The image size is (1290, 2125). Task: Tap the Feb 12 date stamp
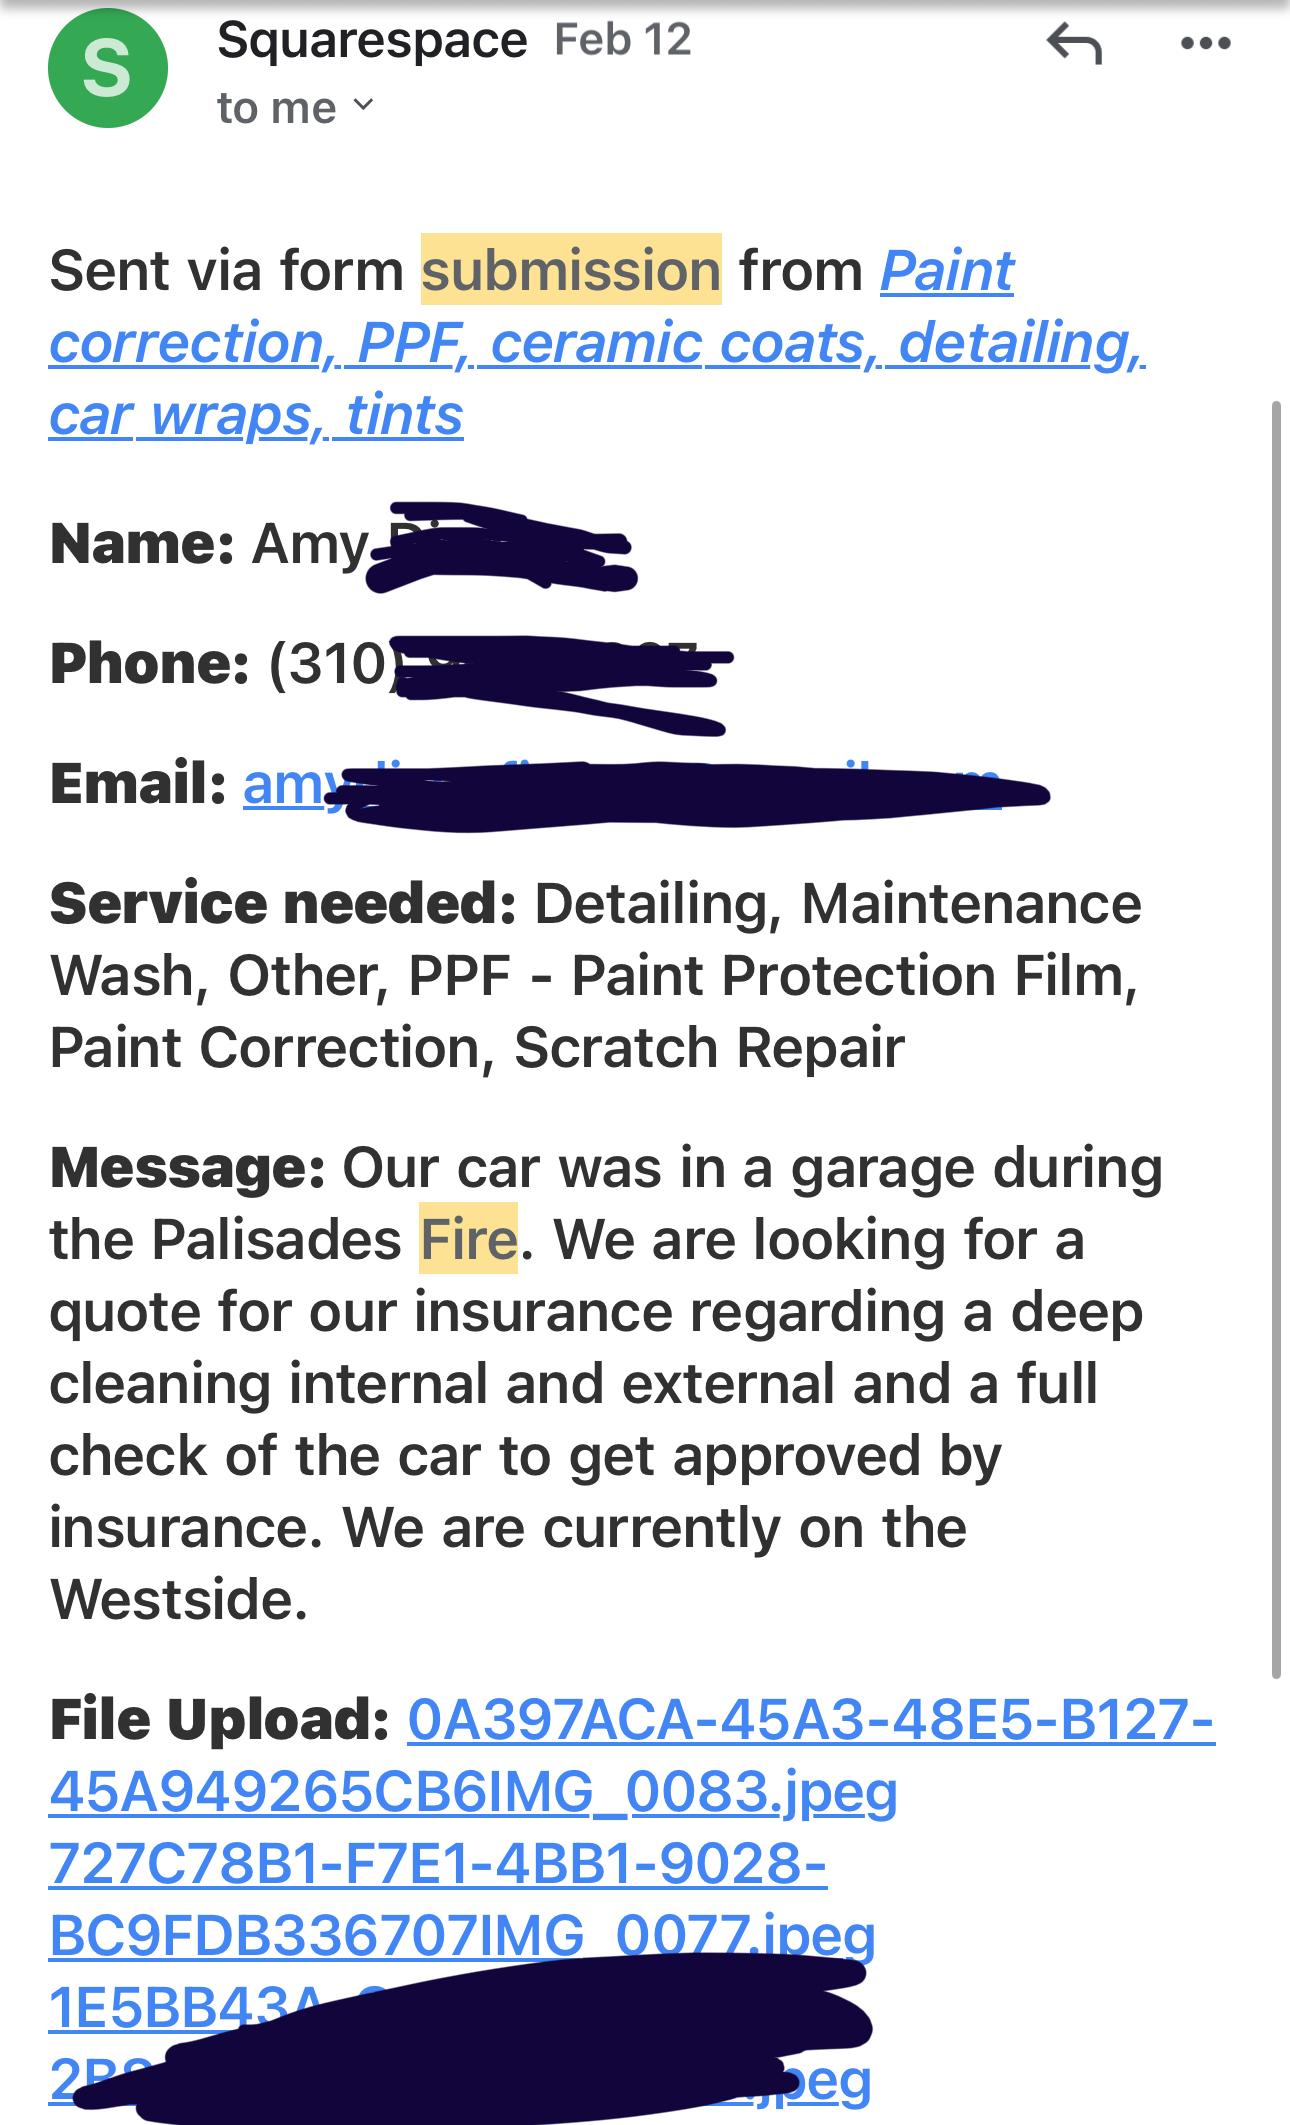coord(622,40)
